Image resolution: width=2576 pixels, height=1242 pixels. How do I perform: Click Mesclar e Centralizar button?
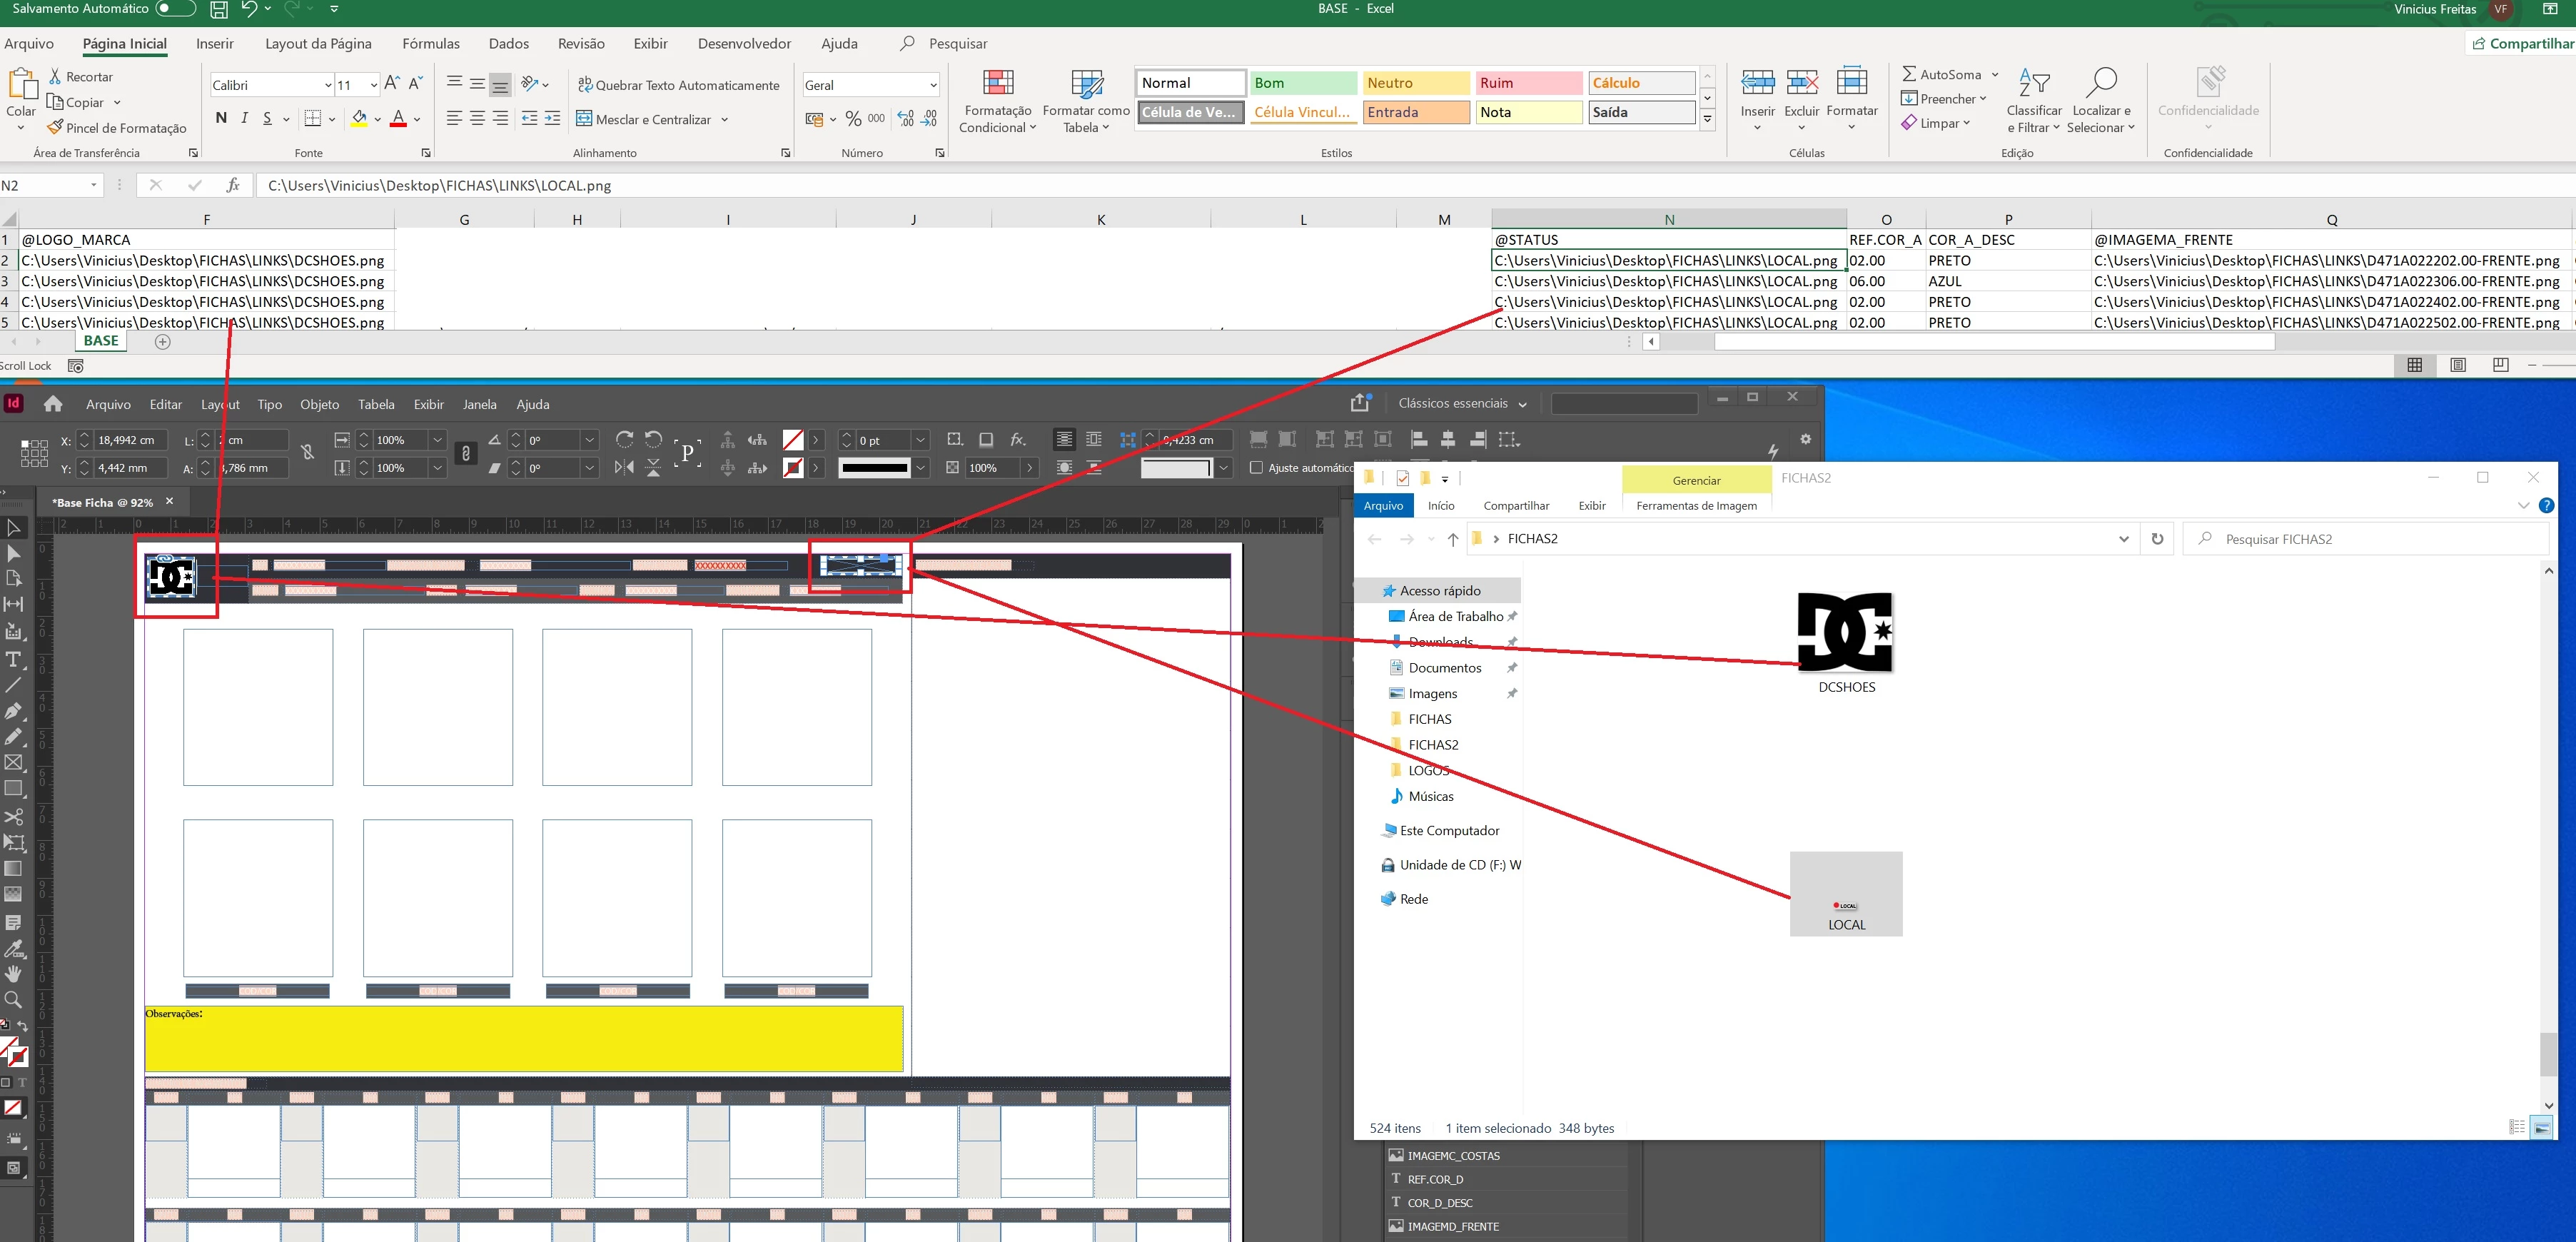(x=652, y=119)
